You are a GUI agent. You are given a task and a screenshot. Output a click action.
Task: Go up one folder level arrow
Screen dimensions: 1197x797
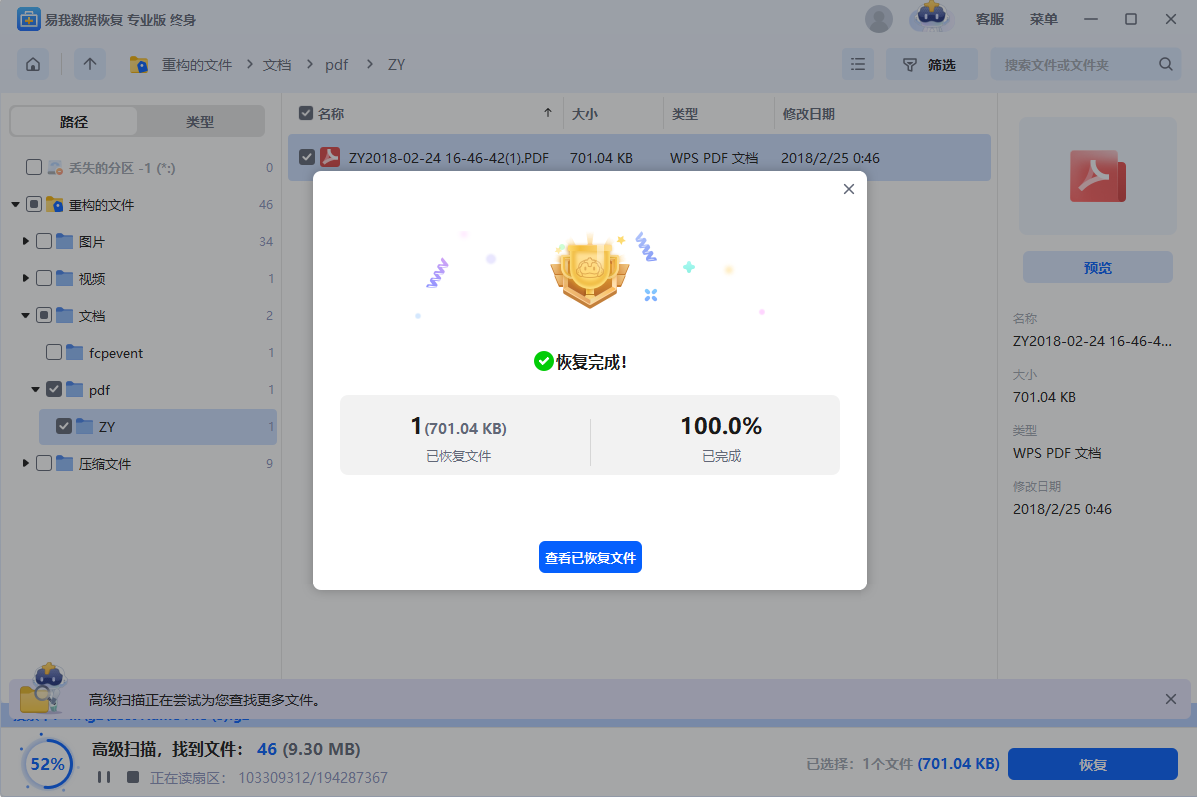(x=90, y=65)
